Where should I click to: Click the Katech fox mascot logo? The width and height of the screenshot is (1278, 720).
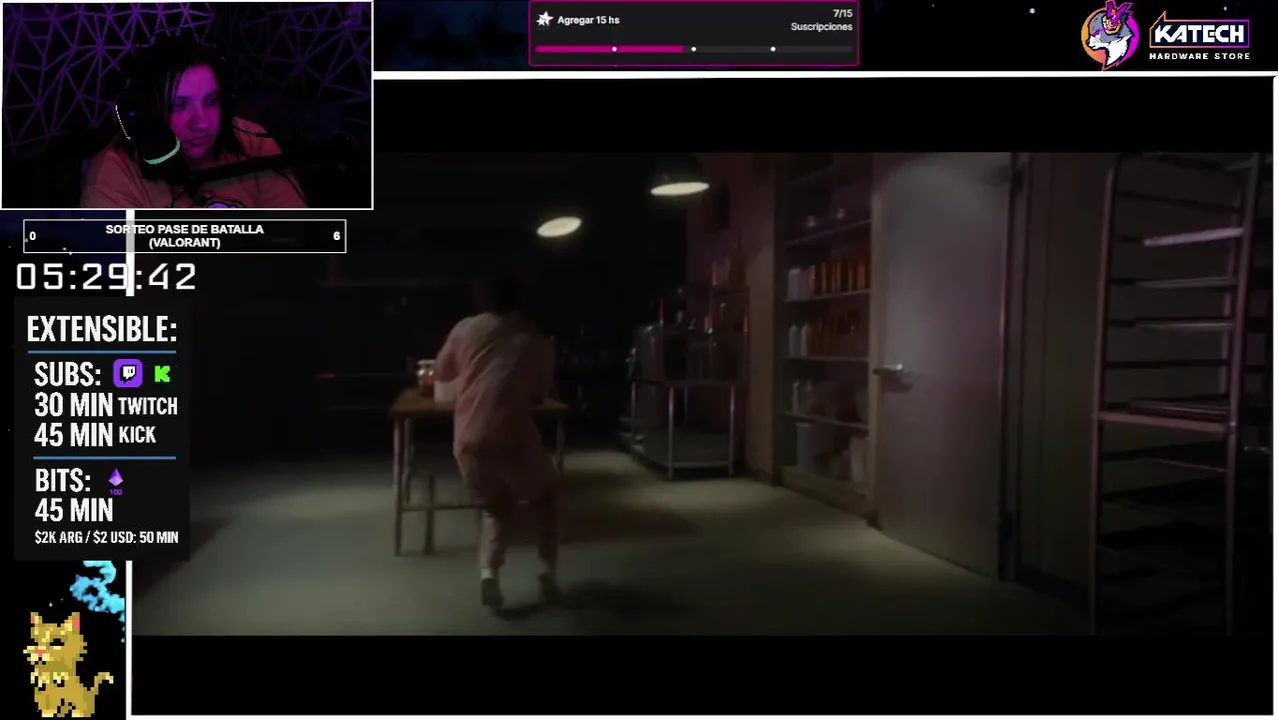pos(1109,34)
